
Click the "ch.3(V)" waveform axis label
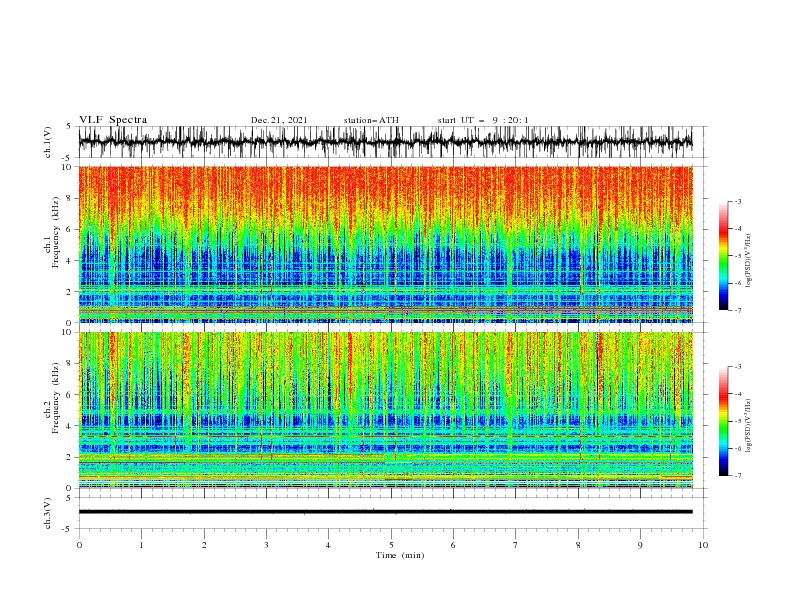[48, 513]
